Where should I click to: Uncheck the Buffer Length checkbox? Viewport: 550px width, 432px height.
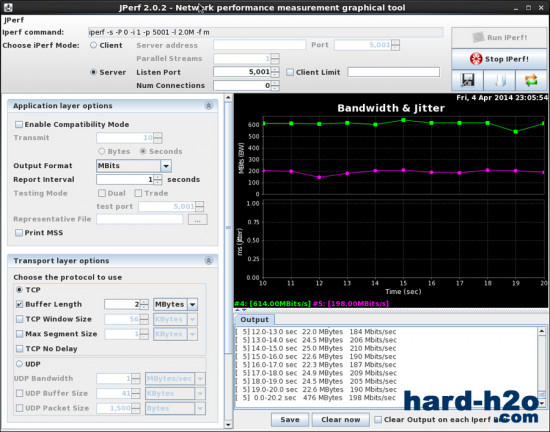point(20,304)
